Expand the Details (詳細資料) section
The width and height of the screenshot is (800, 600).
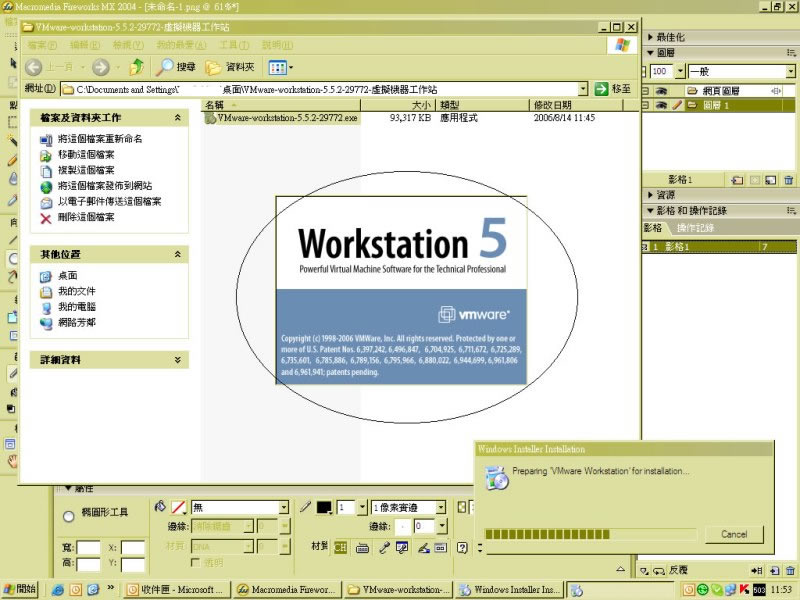point(178,360)
